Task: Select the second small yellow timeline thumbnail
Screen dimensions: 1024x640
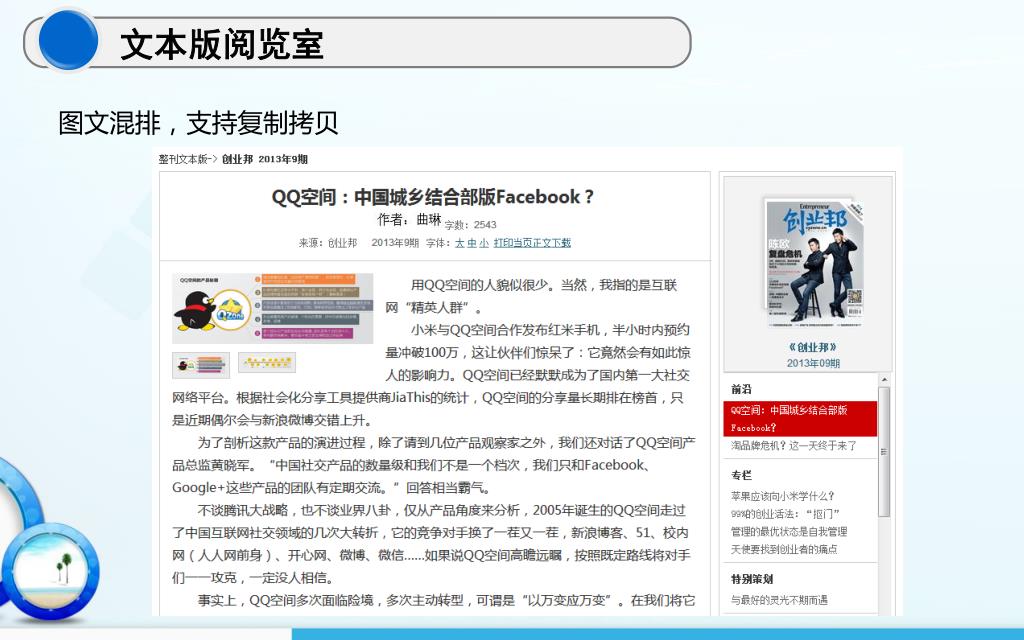Action: coord(266,362)
